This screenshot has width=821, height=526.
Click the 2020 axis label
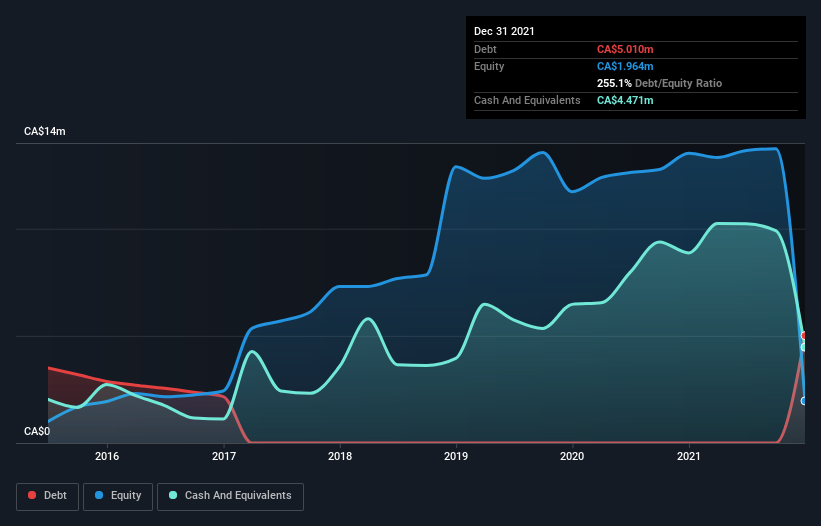(x=572, y=456)
